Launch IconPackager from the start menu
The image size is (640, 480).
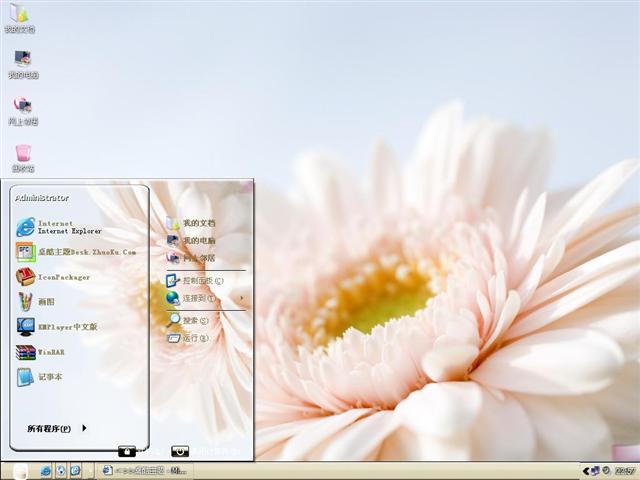tap(53, 277)
